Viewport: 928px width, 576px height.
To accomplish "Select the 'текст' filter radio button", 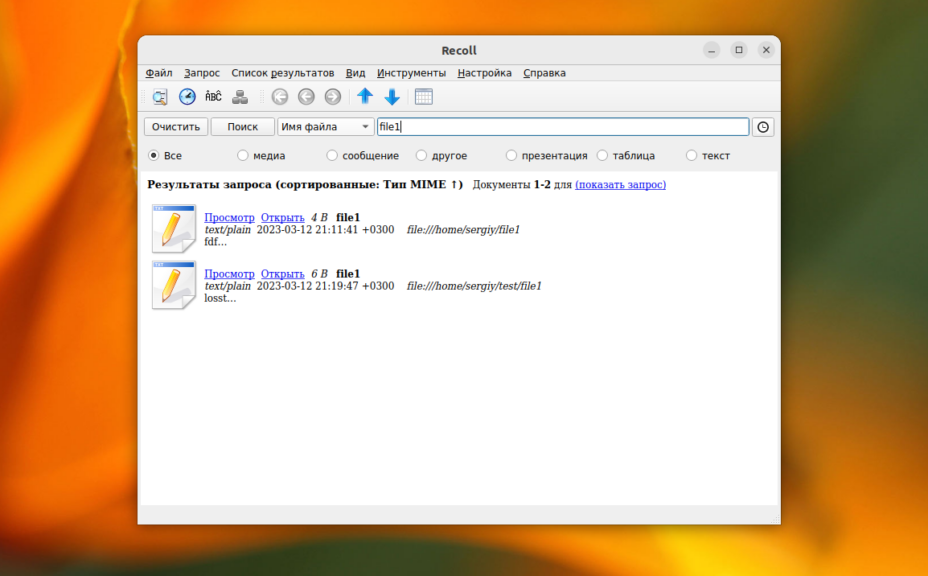I will pyautogui.click(x=692, y=156).
